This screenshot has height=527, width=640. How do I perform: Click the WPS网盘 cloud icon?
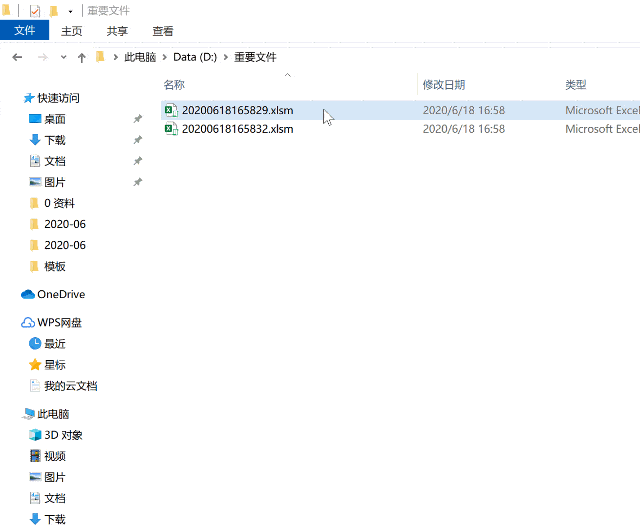[28, 323]
